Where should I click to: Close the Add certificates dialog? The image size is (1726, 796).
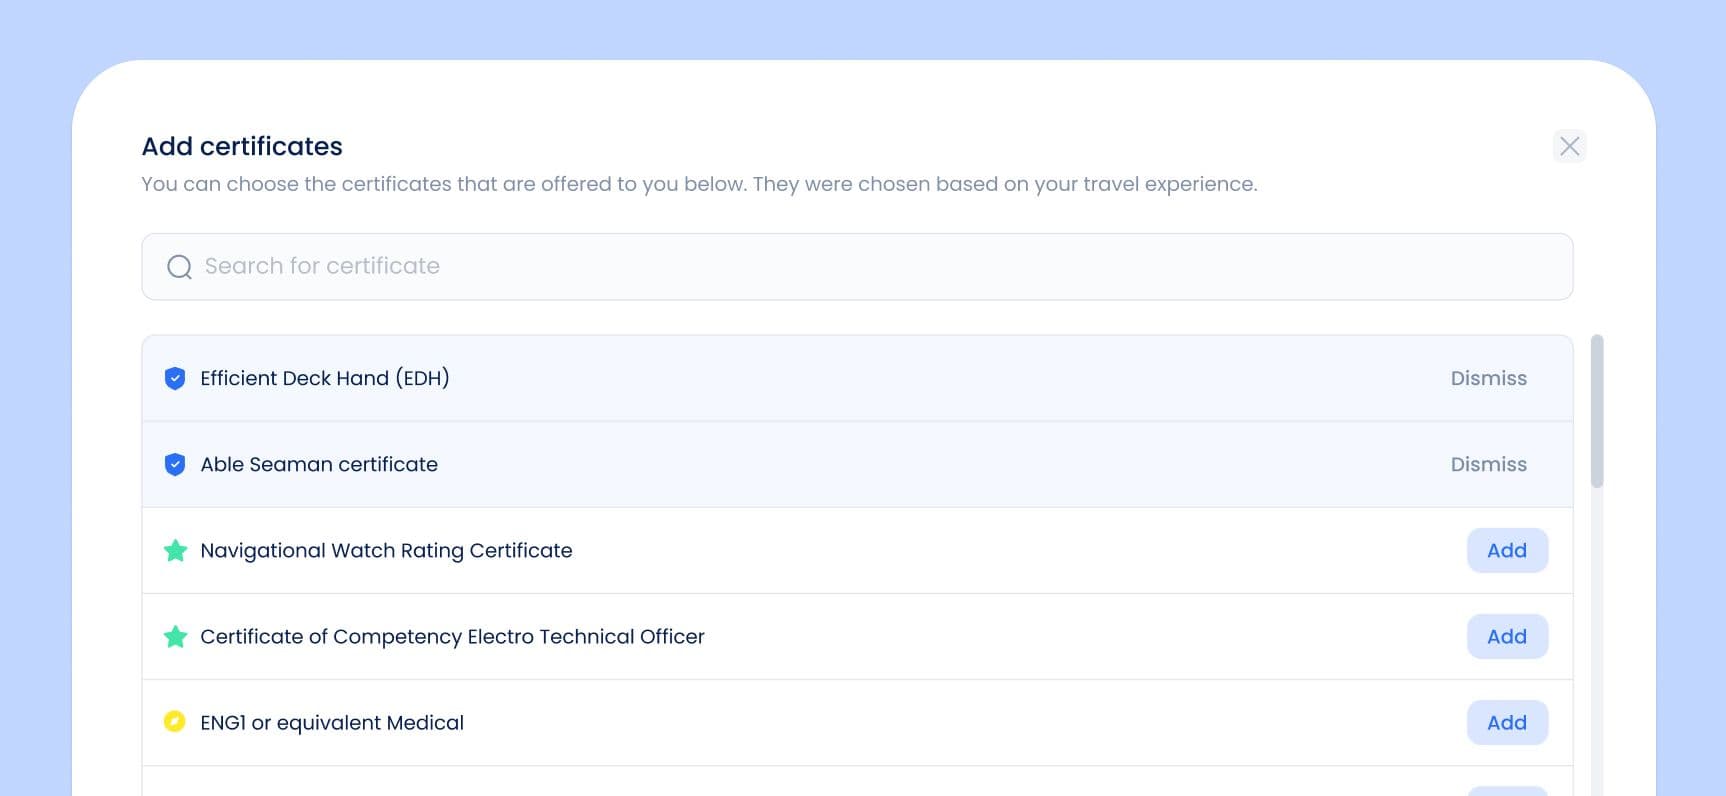(1569, 146)
